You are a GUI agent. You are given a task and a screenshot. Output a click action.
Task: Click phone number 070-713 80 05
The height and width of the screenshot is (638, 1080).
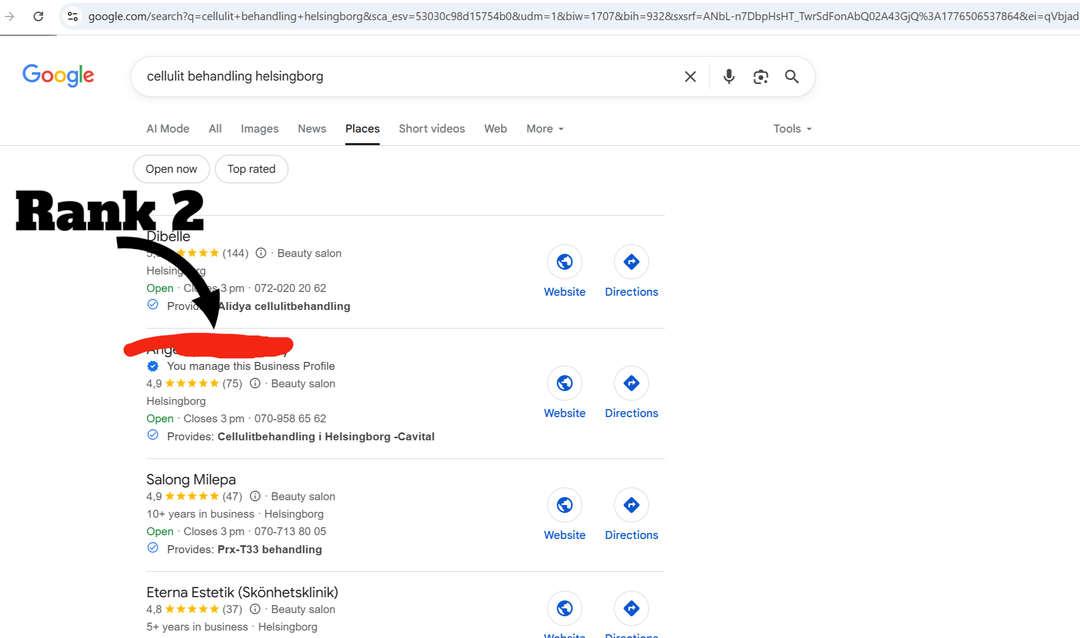[x=290, y=532]
